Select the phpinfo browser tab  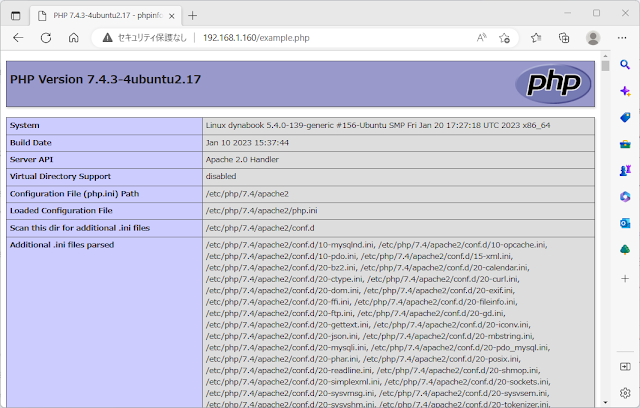(x=105, y=16)
